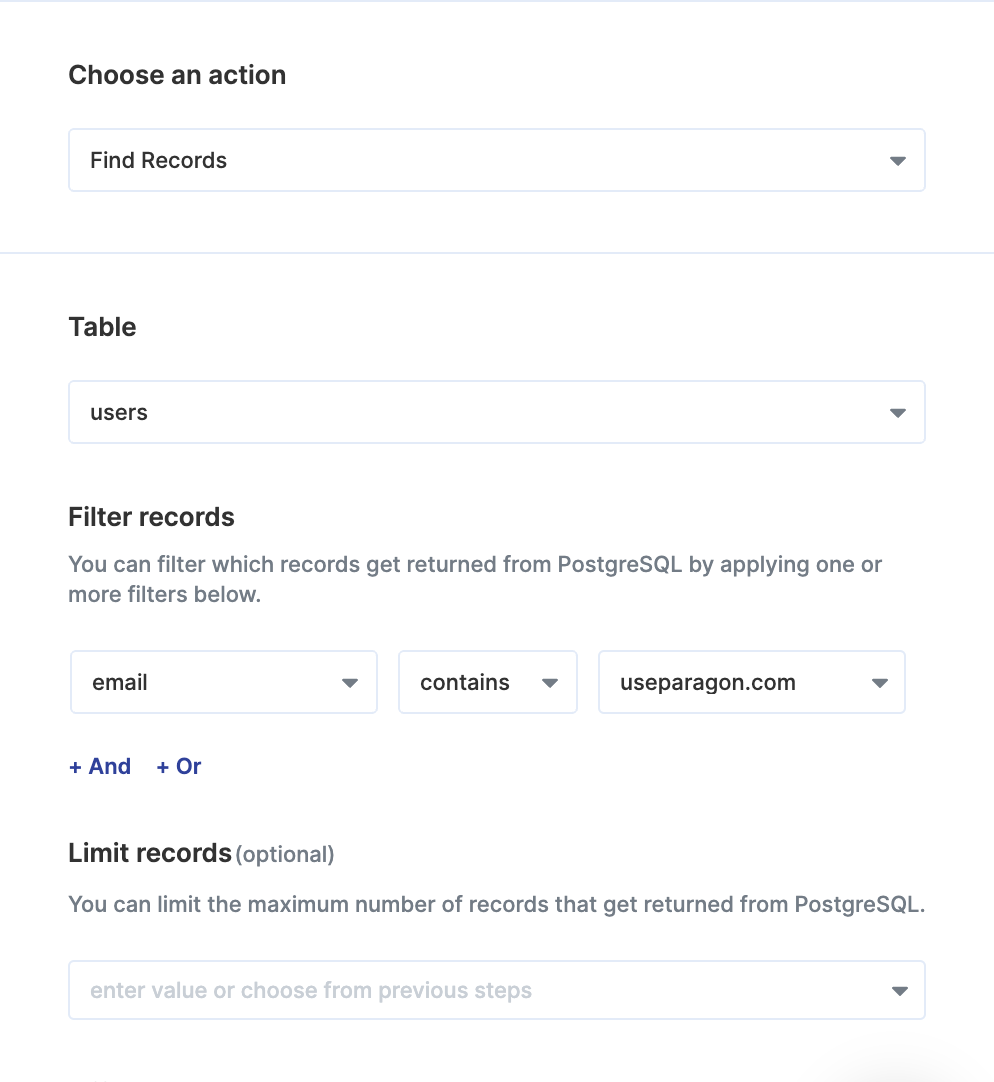The width and height of the screenshot is (994, 1082).
Task: Open the Find Records action selector
Action: [496, 160]
